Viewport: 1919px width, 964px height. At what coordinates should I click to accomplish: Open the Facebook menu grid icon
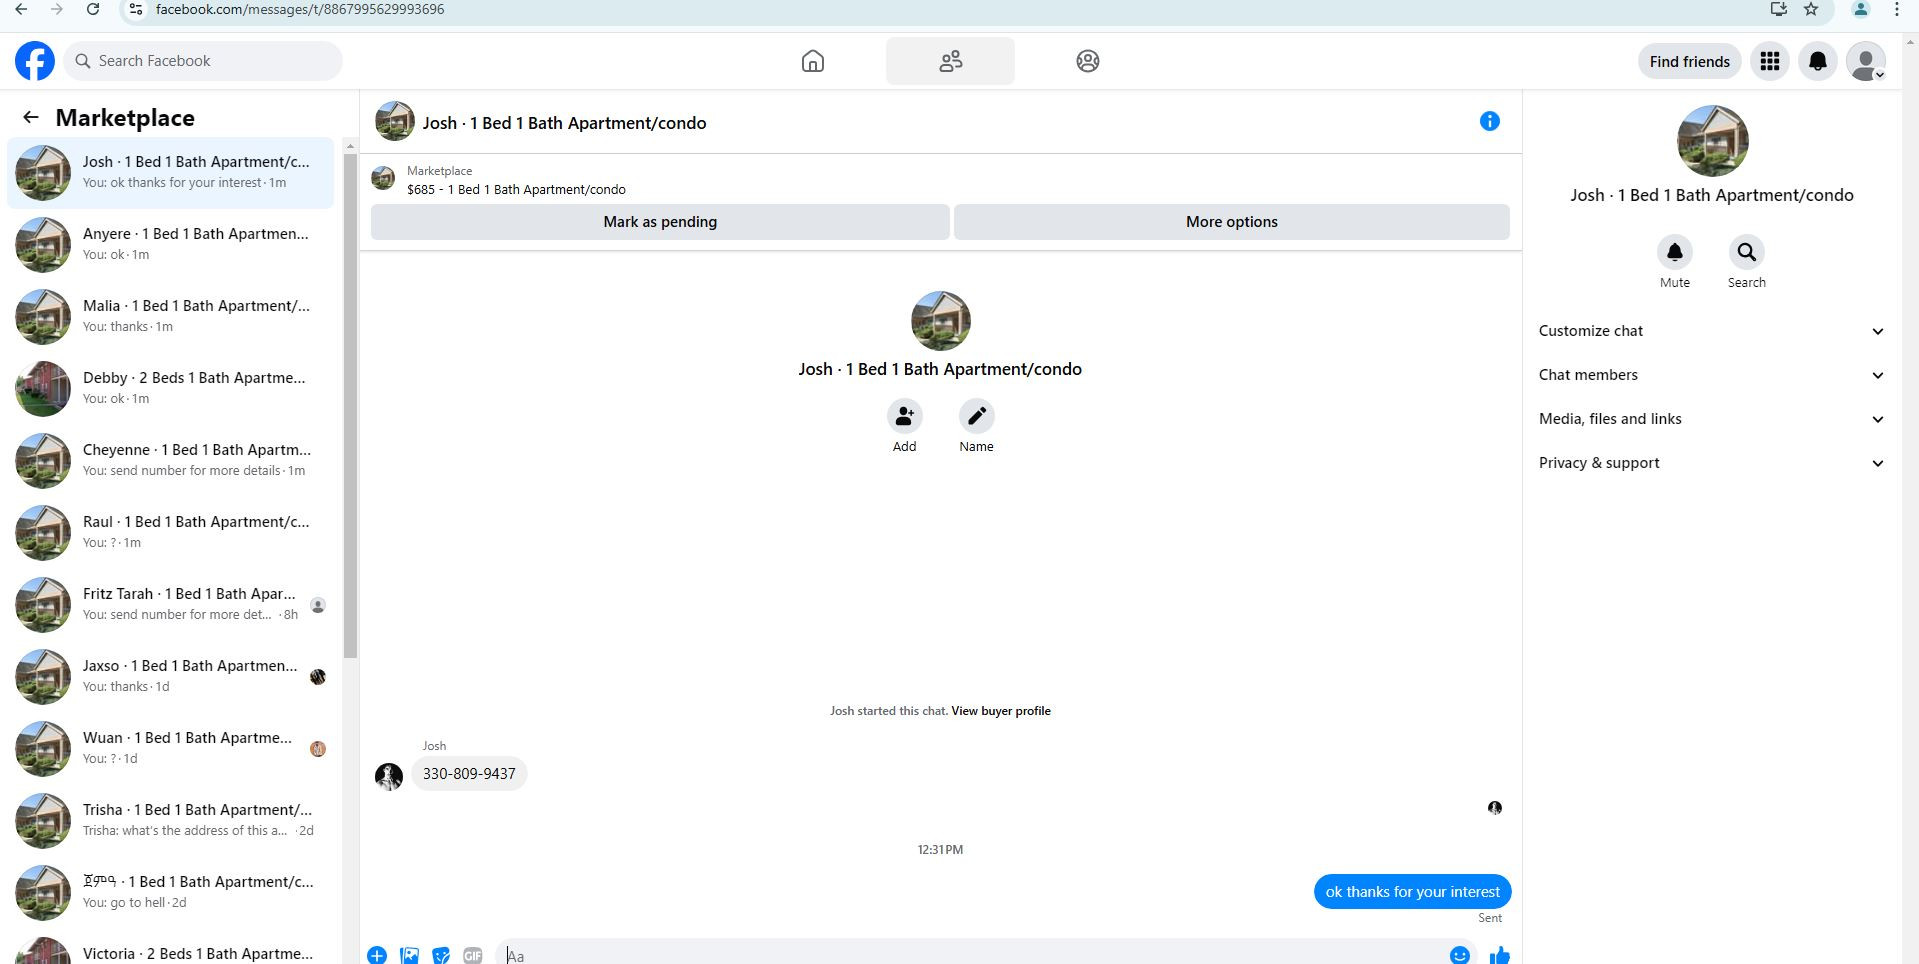tap(1770, 61)
